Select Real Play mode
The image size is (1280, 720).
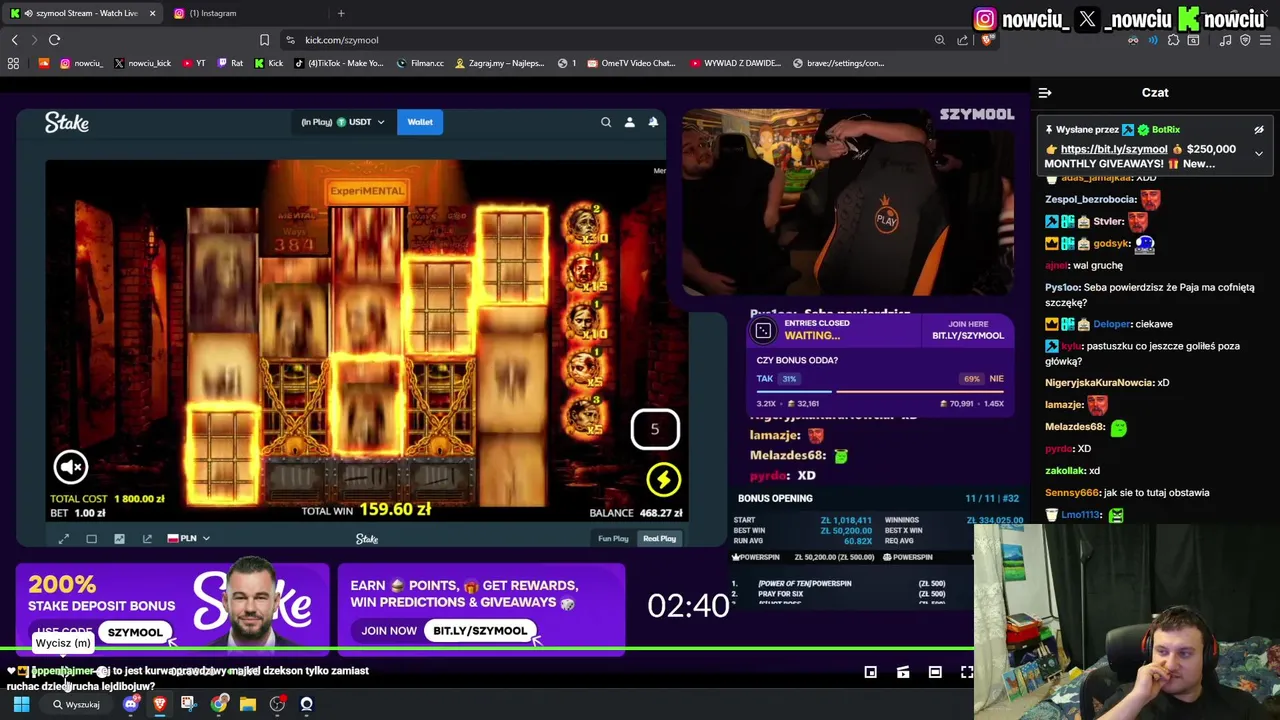pyautogui.click(x=659, y=539)
